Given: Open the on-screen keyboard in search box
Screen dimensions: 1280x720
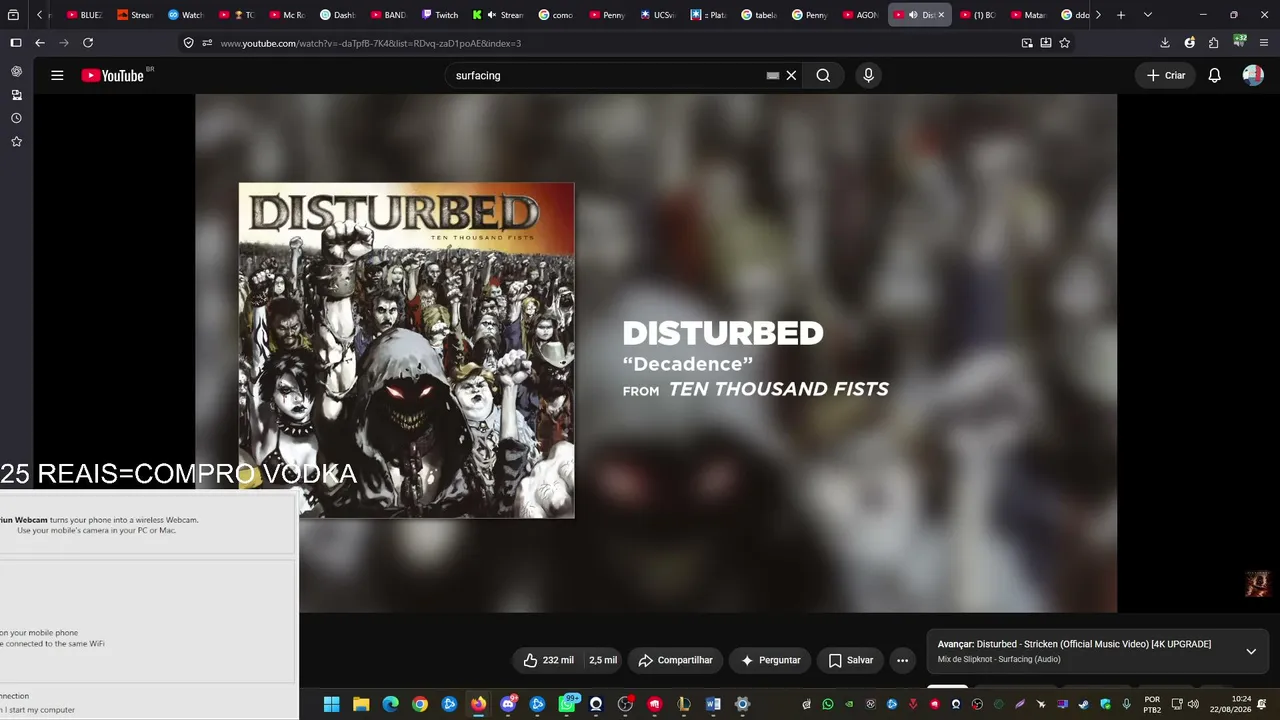Looking at the screenshot, I should [x=773, y=75].
